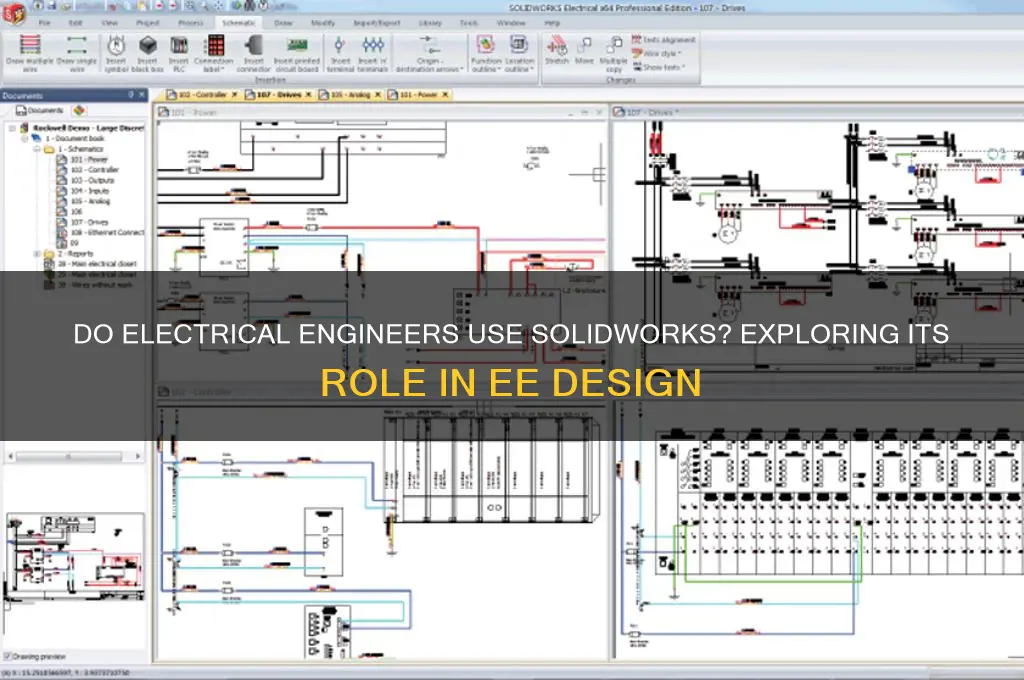Close the 102 - Controller document tab

tap(234, 95)
